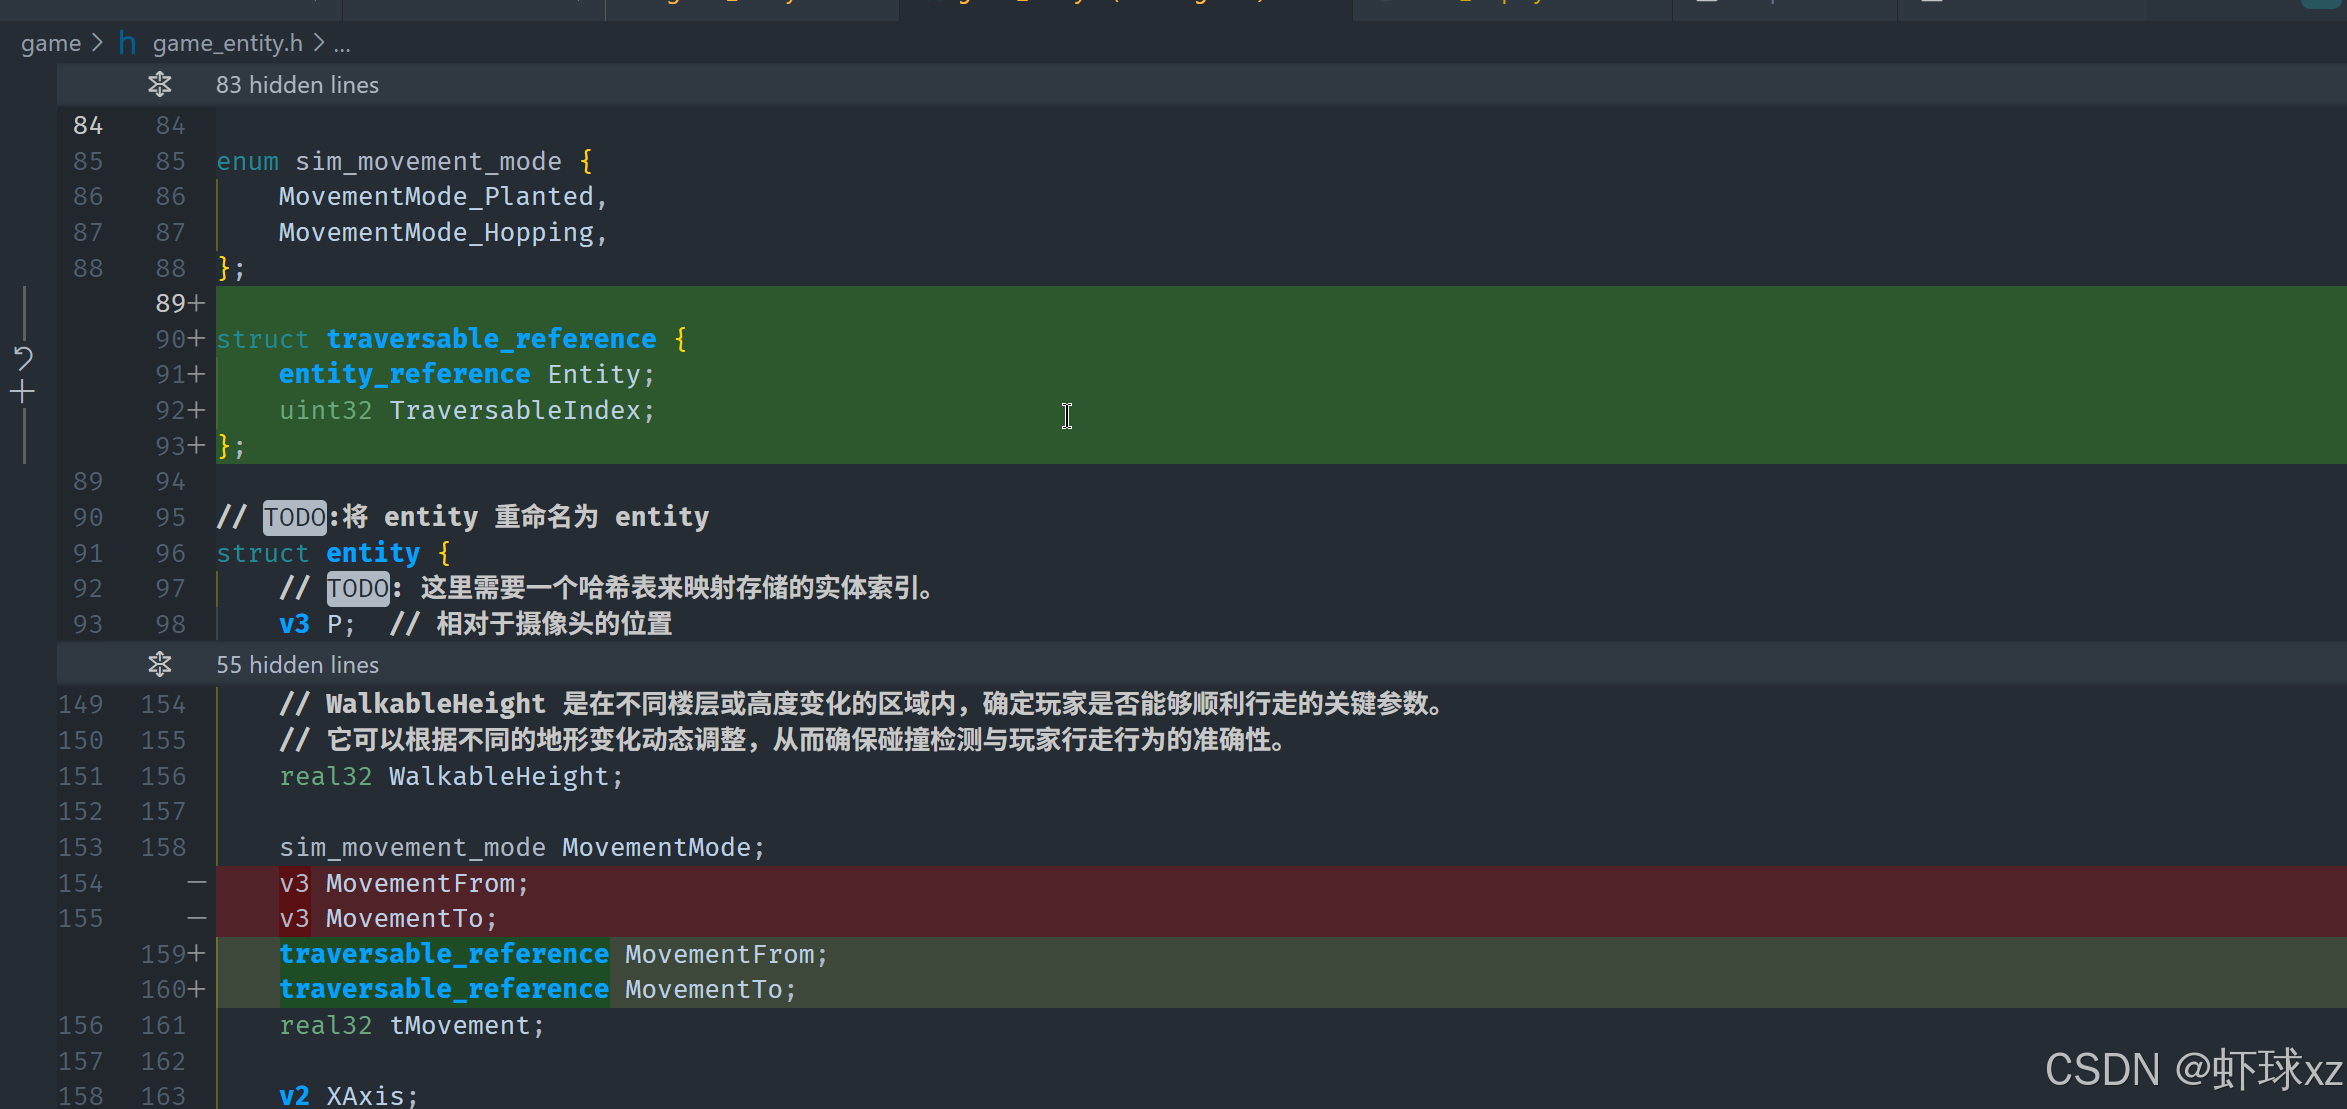
Task: Click the stage change plus icon
Action: tap(23, 392)
